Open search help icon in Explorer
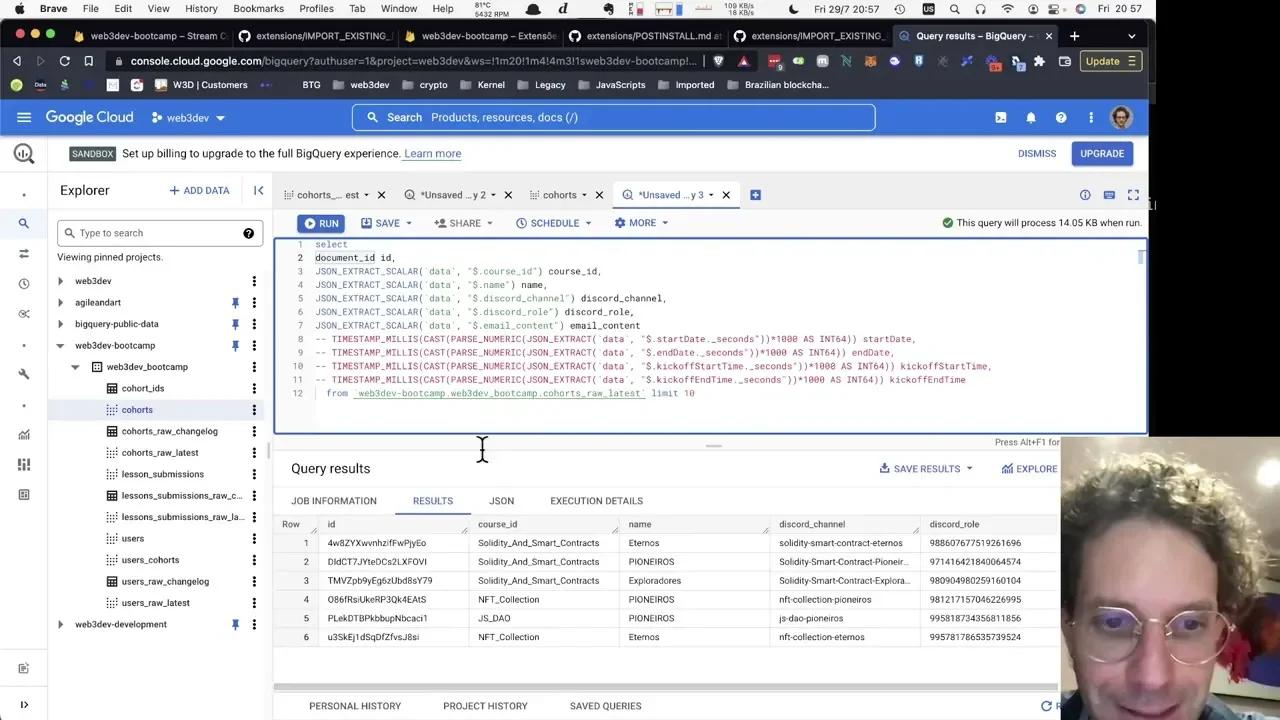Image resolution: width=1280 pixels, height=720 pixels. 248,233
